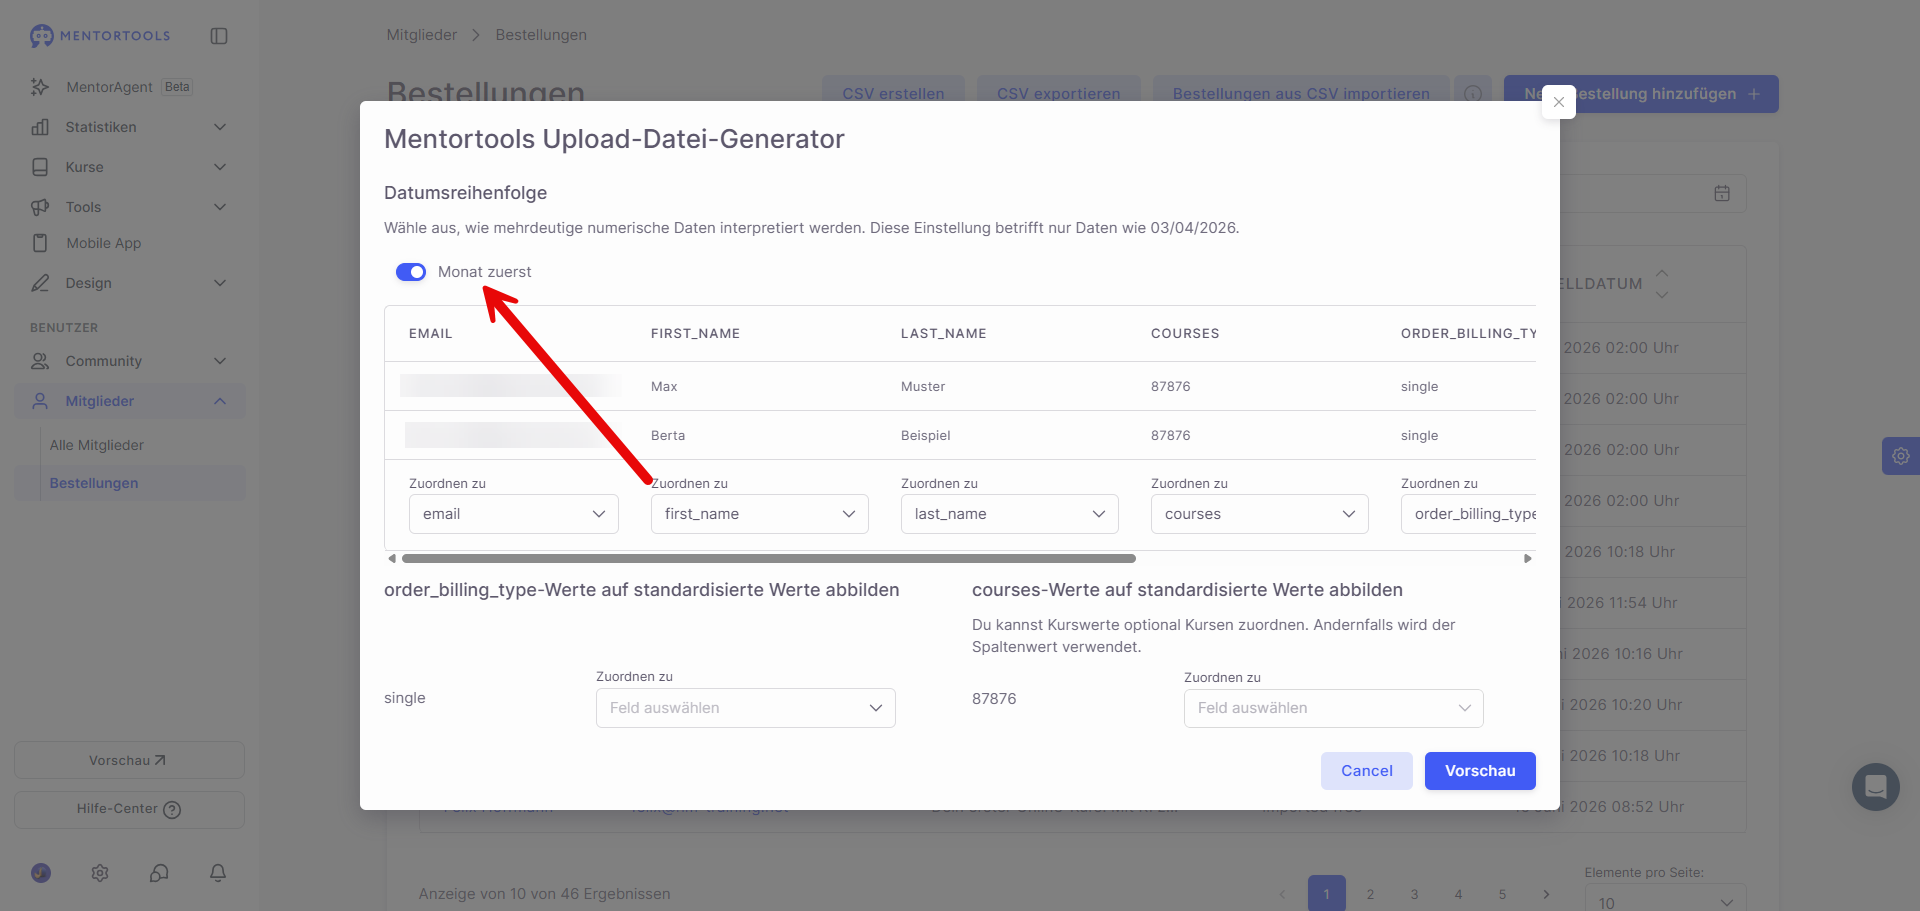Click the previous page arrow
The width and height of the screenshot is (1920, 911).
(1283, 894)
